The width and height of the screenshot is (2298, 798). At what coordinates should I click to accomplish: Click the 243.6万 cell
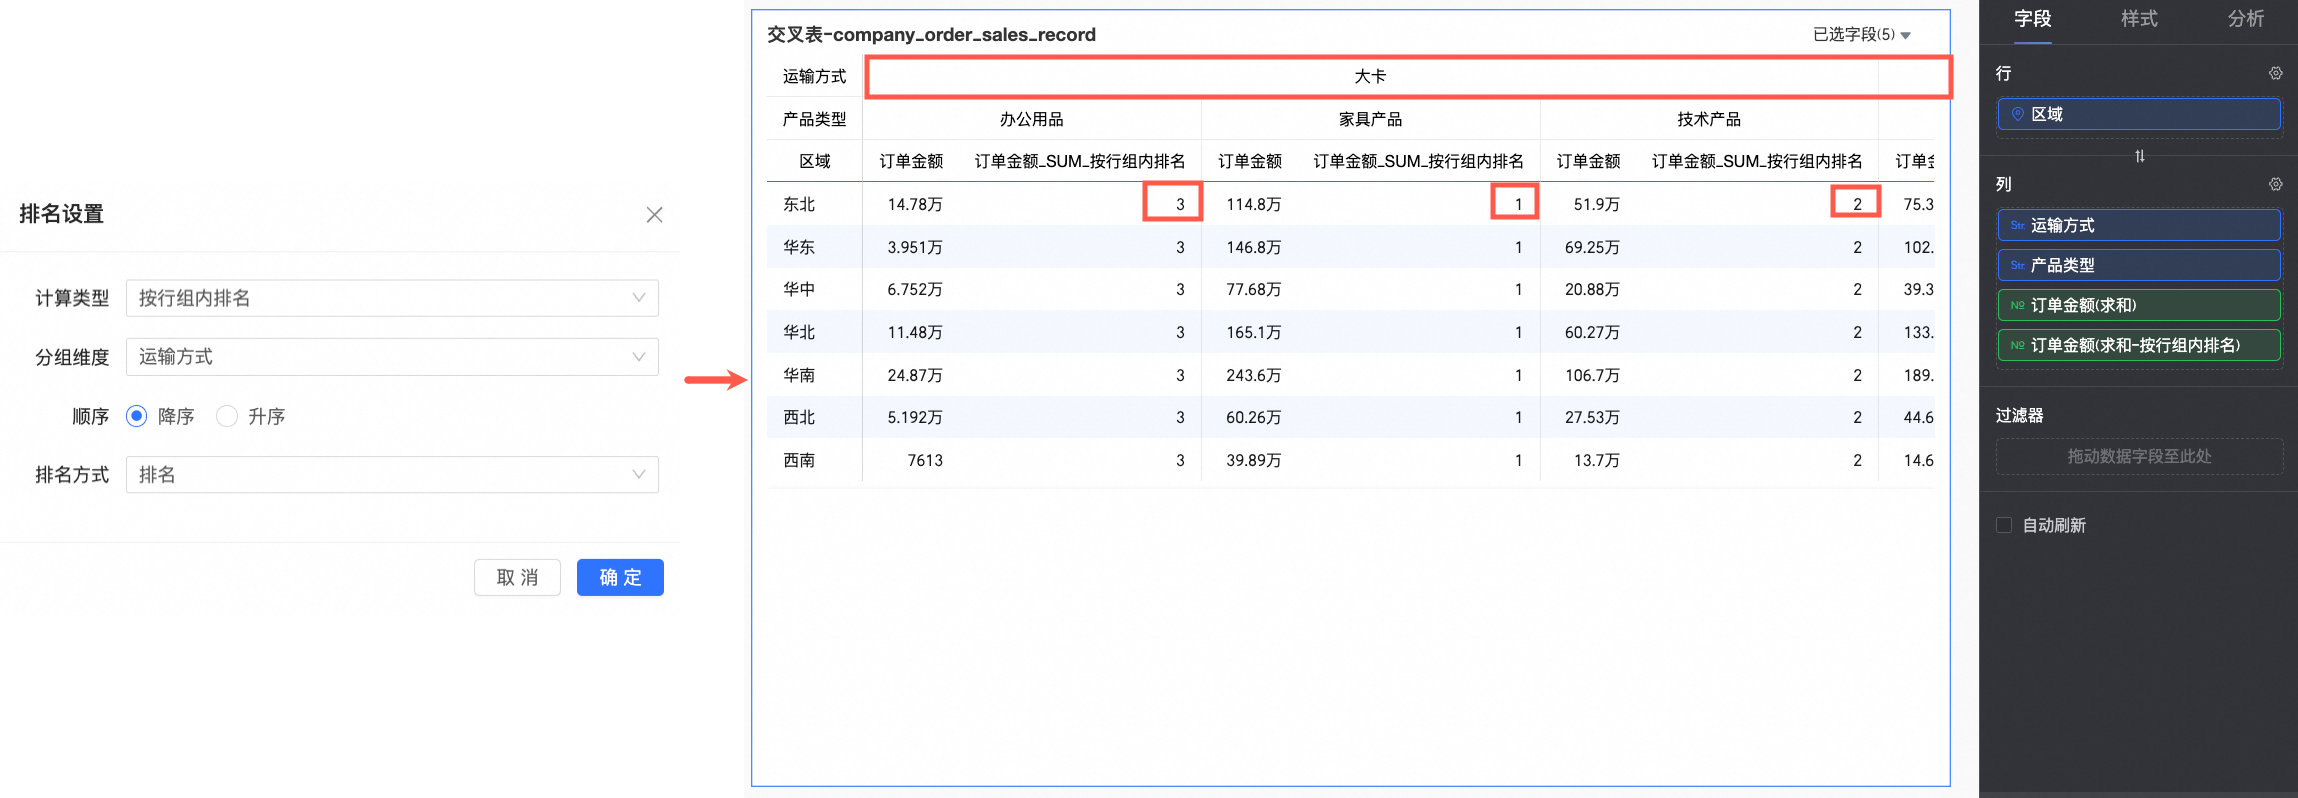(x=1253, y=375)
